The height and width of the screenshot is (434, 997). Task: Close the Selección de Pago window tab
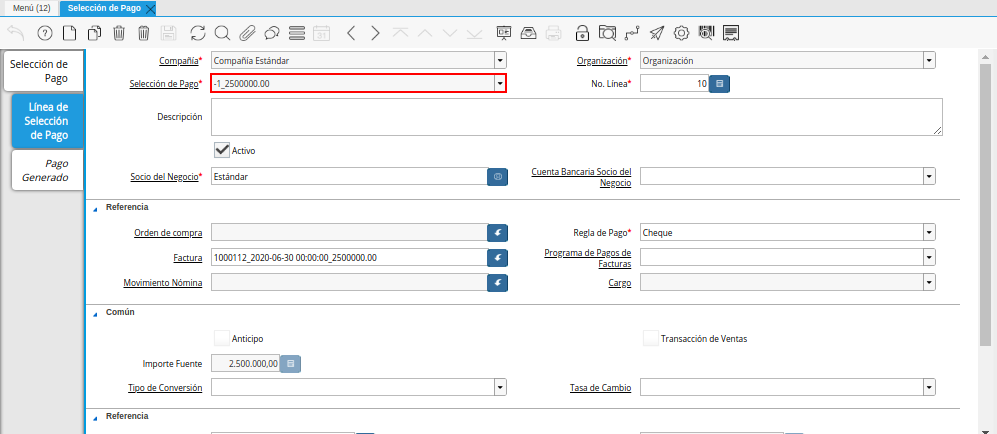(150, 9)
